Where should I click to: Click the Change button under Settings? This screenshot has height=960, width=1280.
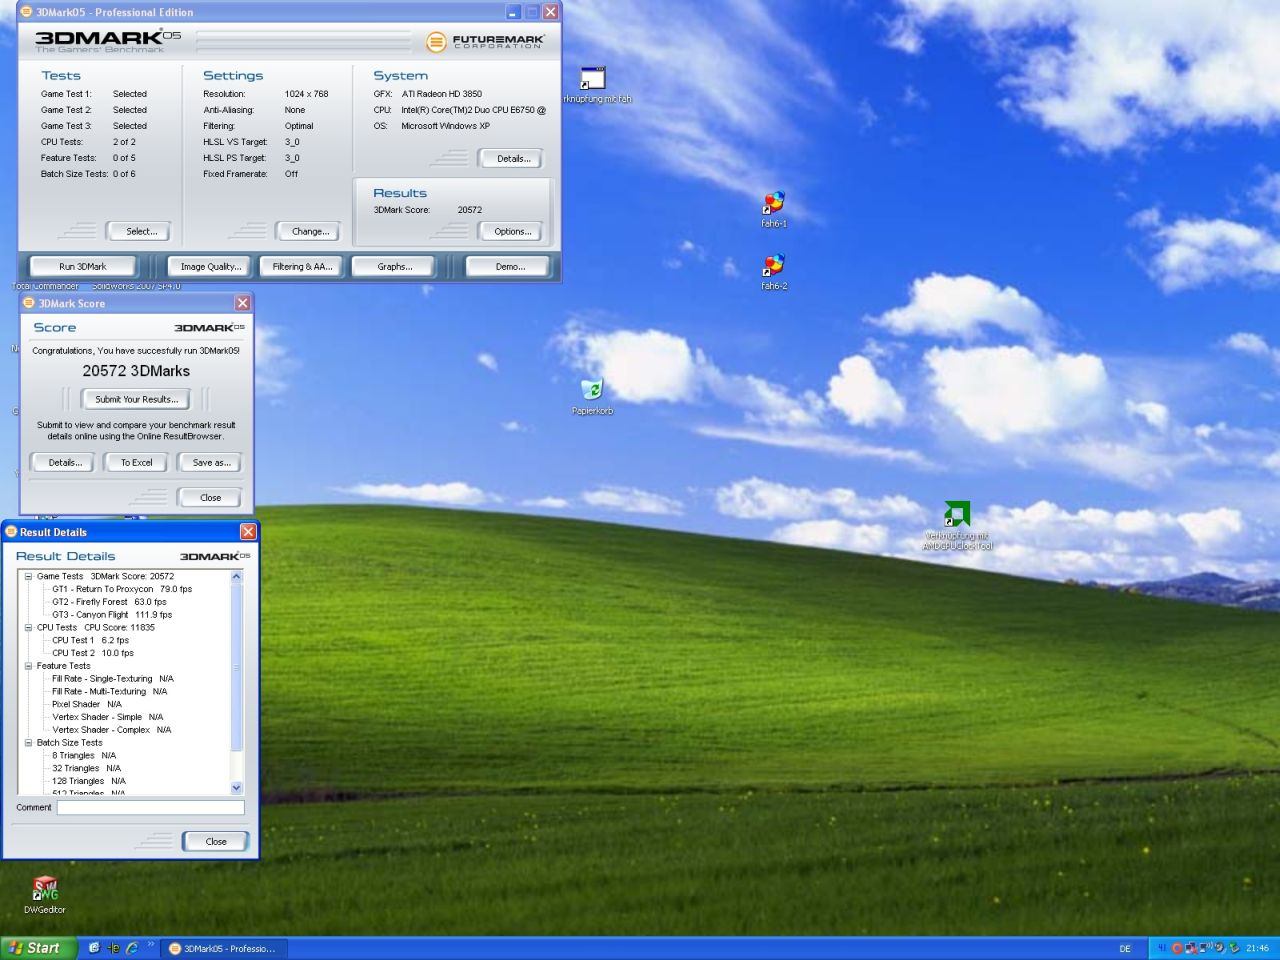point(310,232)
